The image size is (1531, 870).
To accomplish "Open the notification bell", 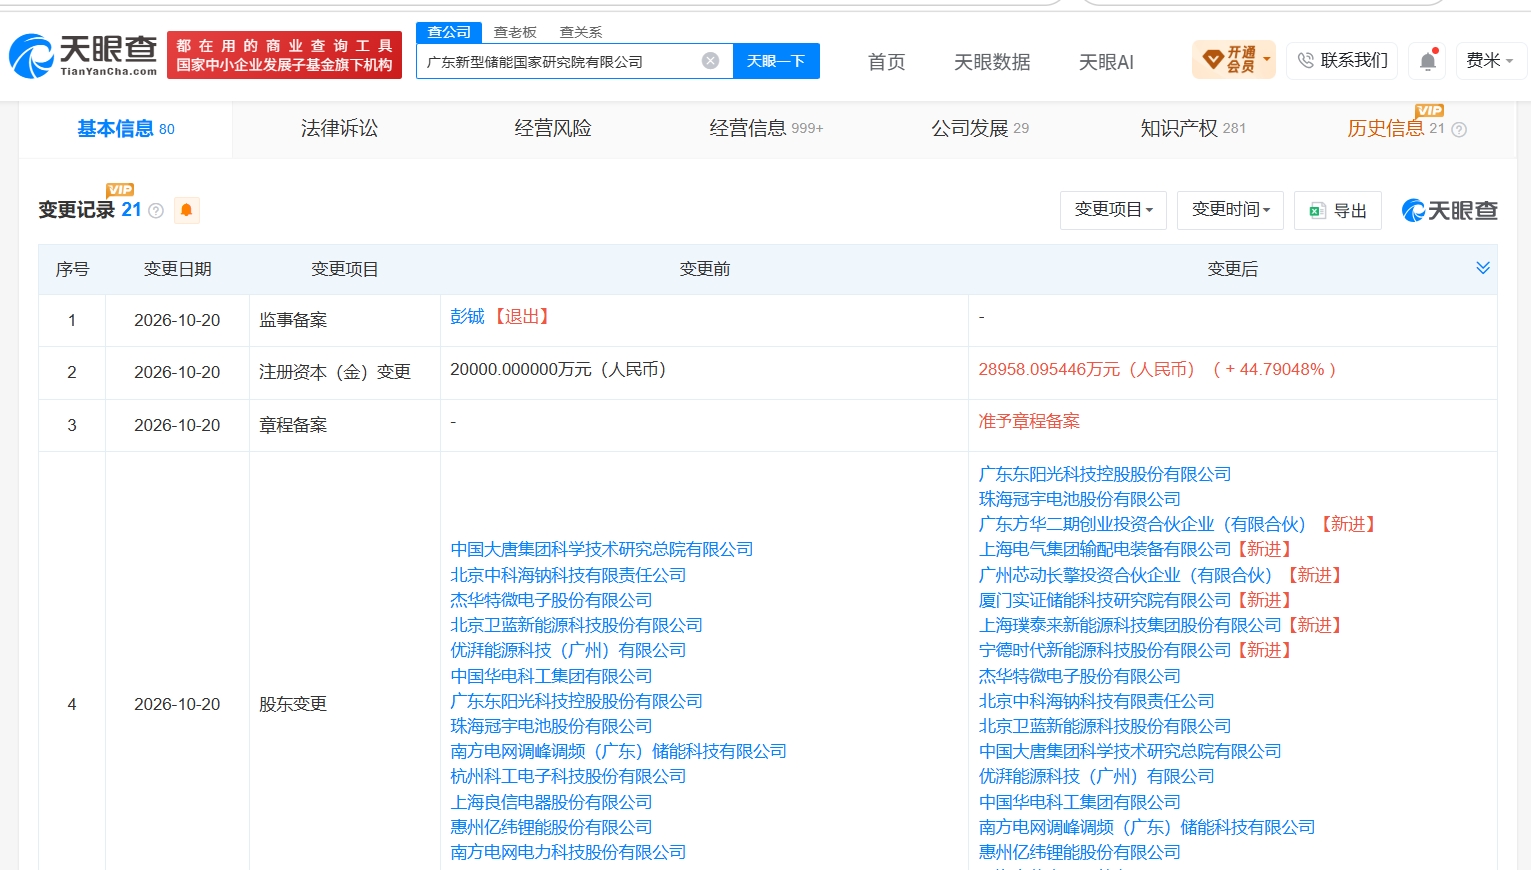I will click(1428, 61).
